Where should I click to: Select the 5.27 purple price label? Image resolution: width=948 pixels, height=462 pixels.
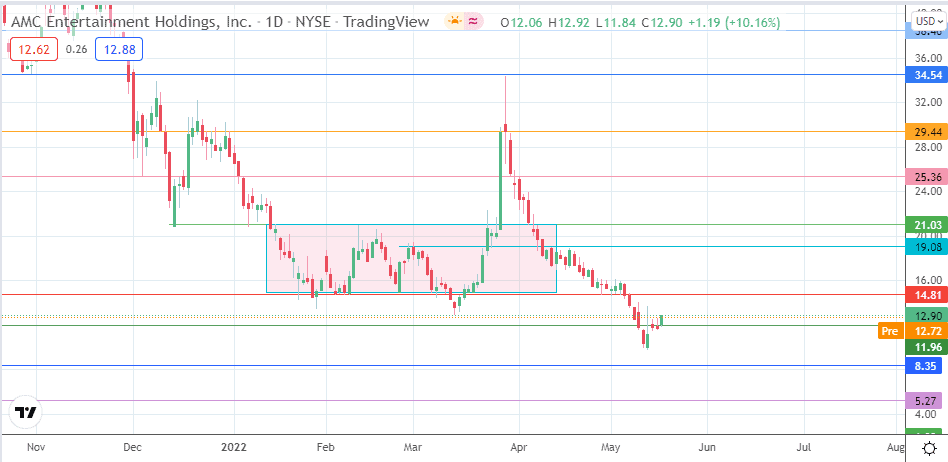click(924, 400)
